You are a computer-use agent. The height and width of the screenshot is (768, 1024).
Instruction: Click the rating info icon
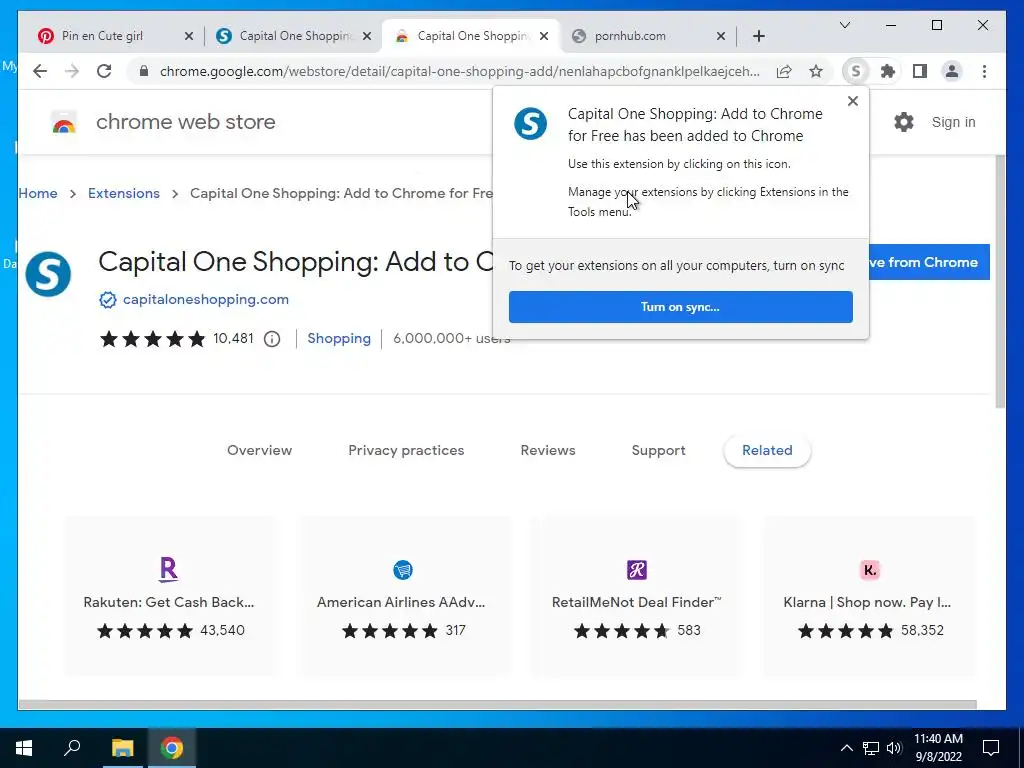[272, 339]
